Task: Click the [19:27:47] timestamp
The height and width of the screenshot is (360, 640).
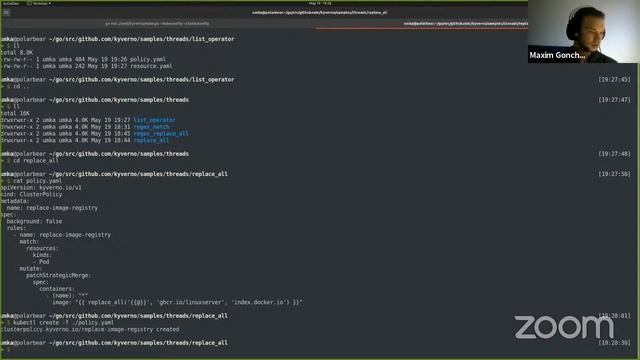Action: tap(614, 100)
